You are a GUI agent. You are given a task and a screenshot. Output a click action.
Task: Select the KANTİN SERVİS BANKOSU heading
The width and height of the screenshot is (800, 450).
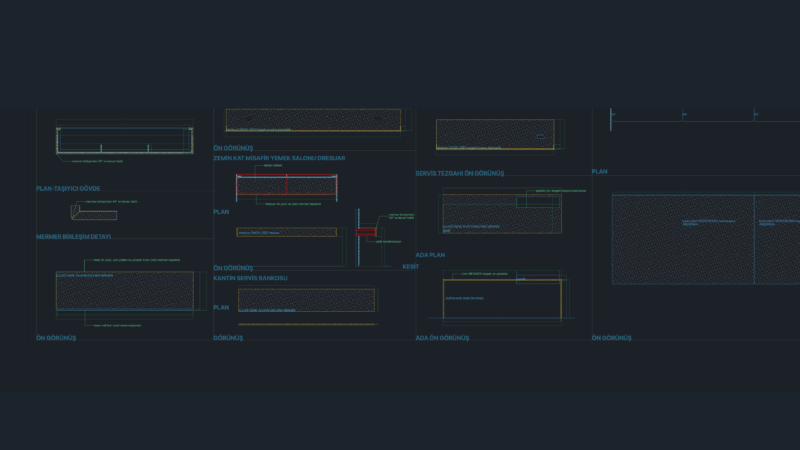pos(250,278)
